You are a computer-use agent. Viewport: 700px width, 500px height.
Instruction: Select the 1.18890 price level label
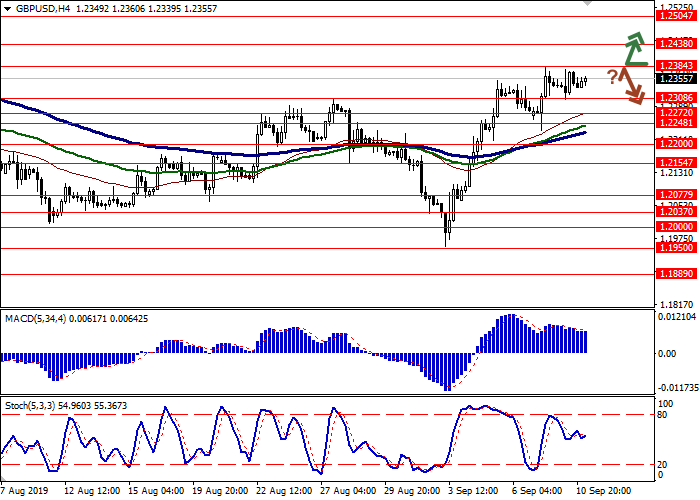[676, 272]
